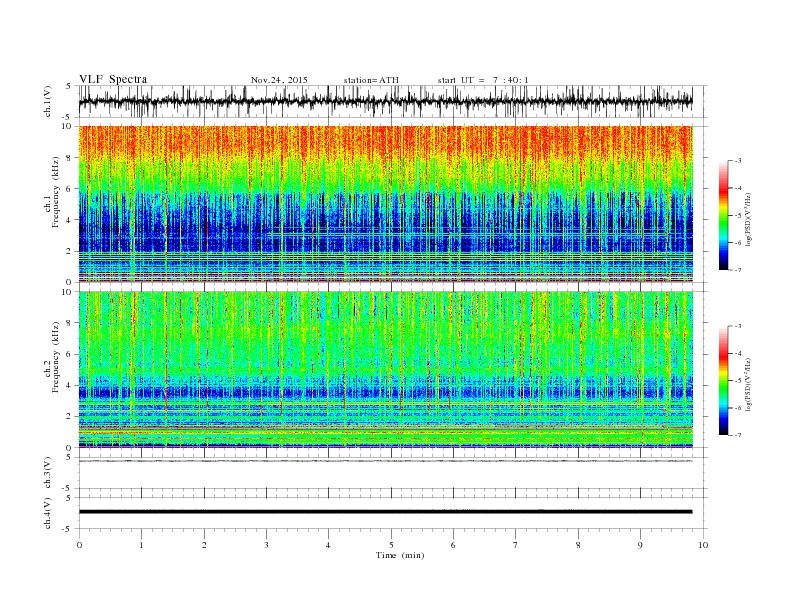The height and width of the screenshot is (612, 792).
Task: Click the "8" minute tick label
Action: click(578, 545)
